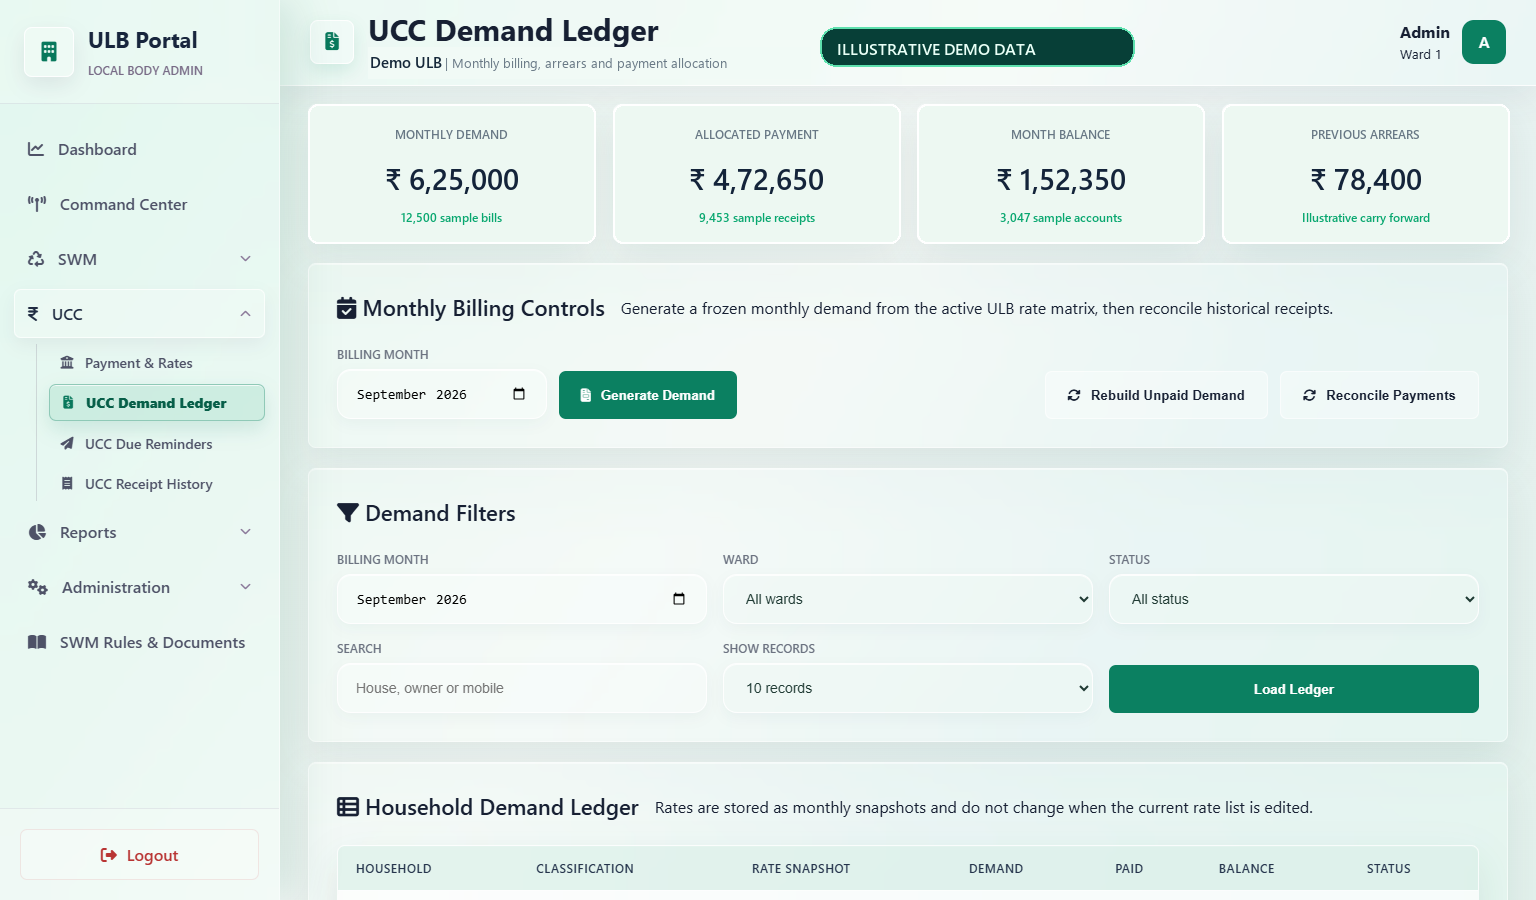Image resolution: width=1536 pixels, height=900 pixels.
Task: Click the Load Ledger button
Action: (x=1294, y=689)
